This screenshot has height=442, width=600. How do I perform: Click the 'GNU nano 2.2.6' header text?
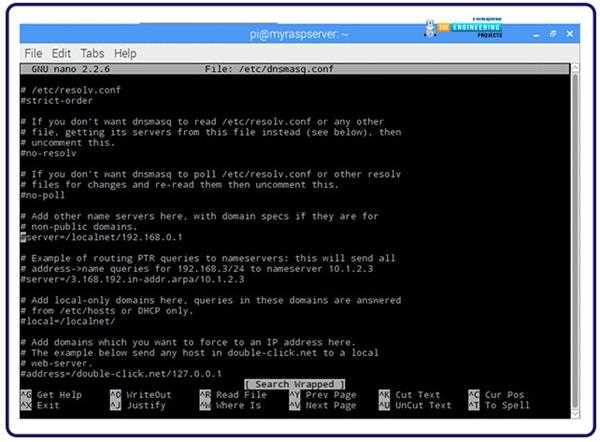click(x=71, y=69)
